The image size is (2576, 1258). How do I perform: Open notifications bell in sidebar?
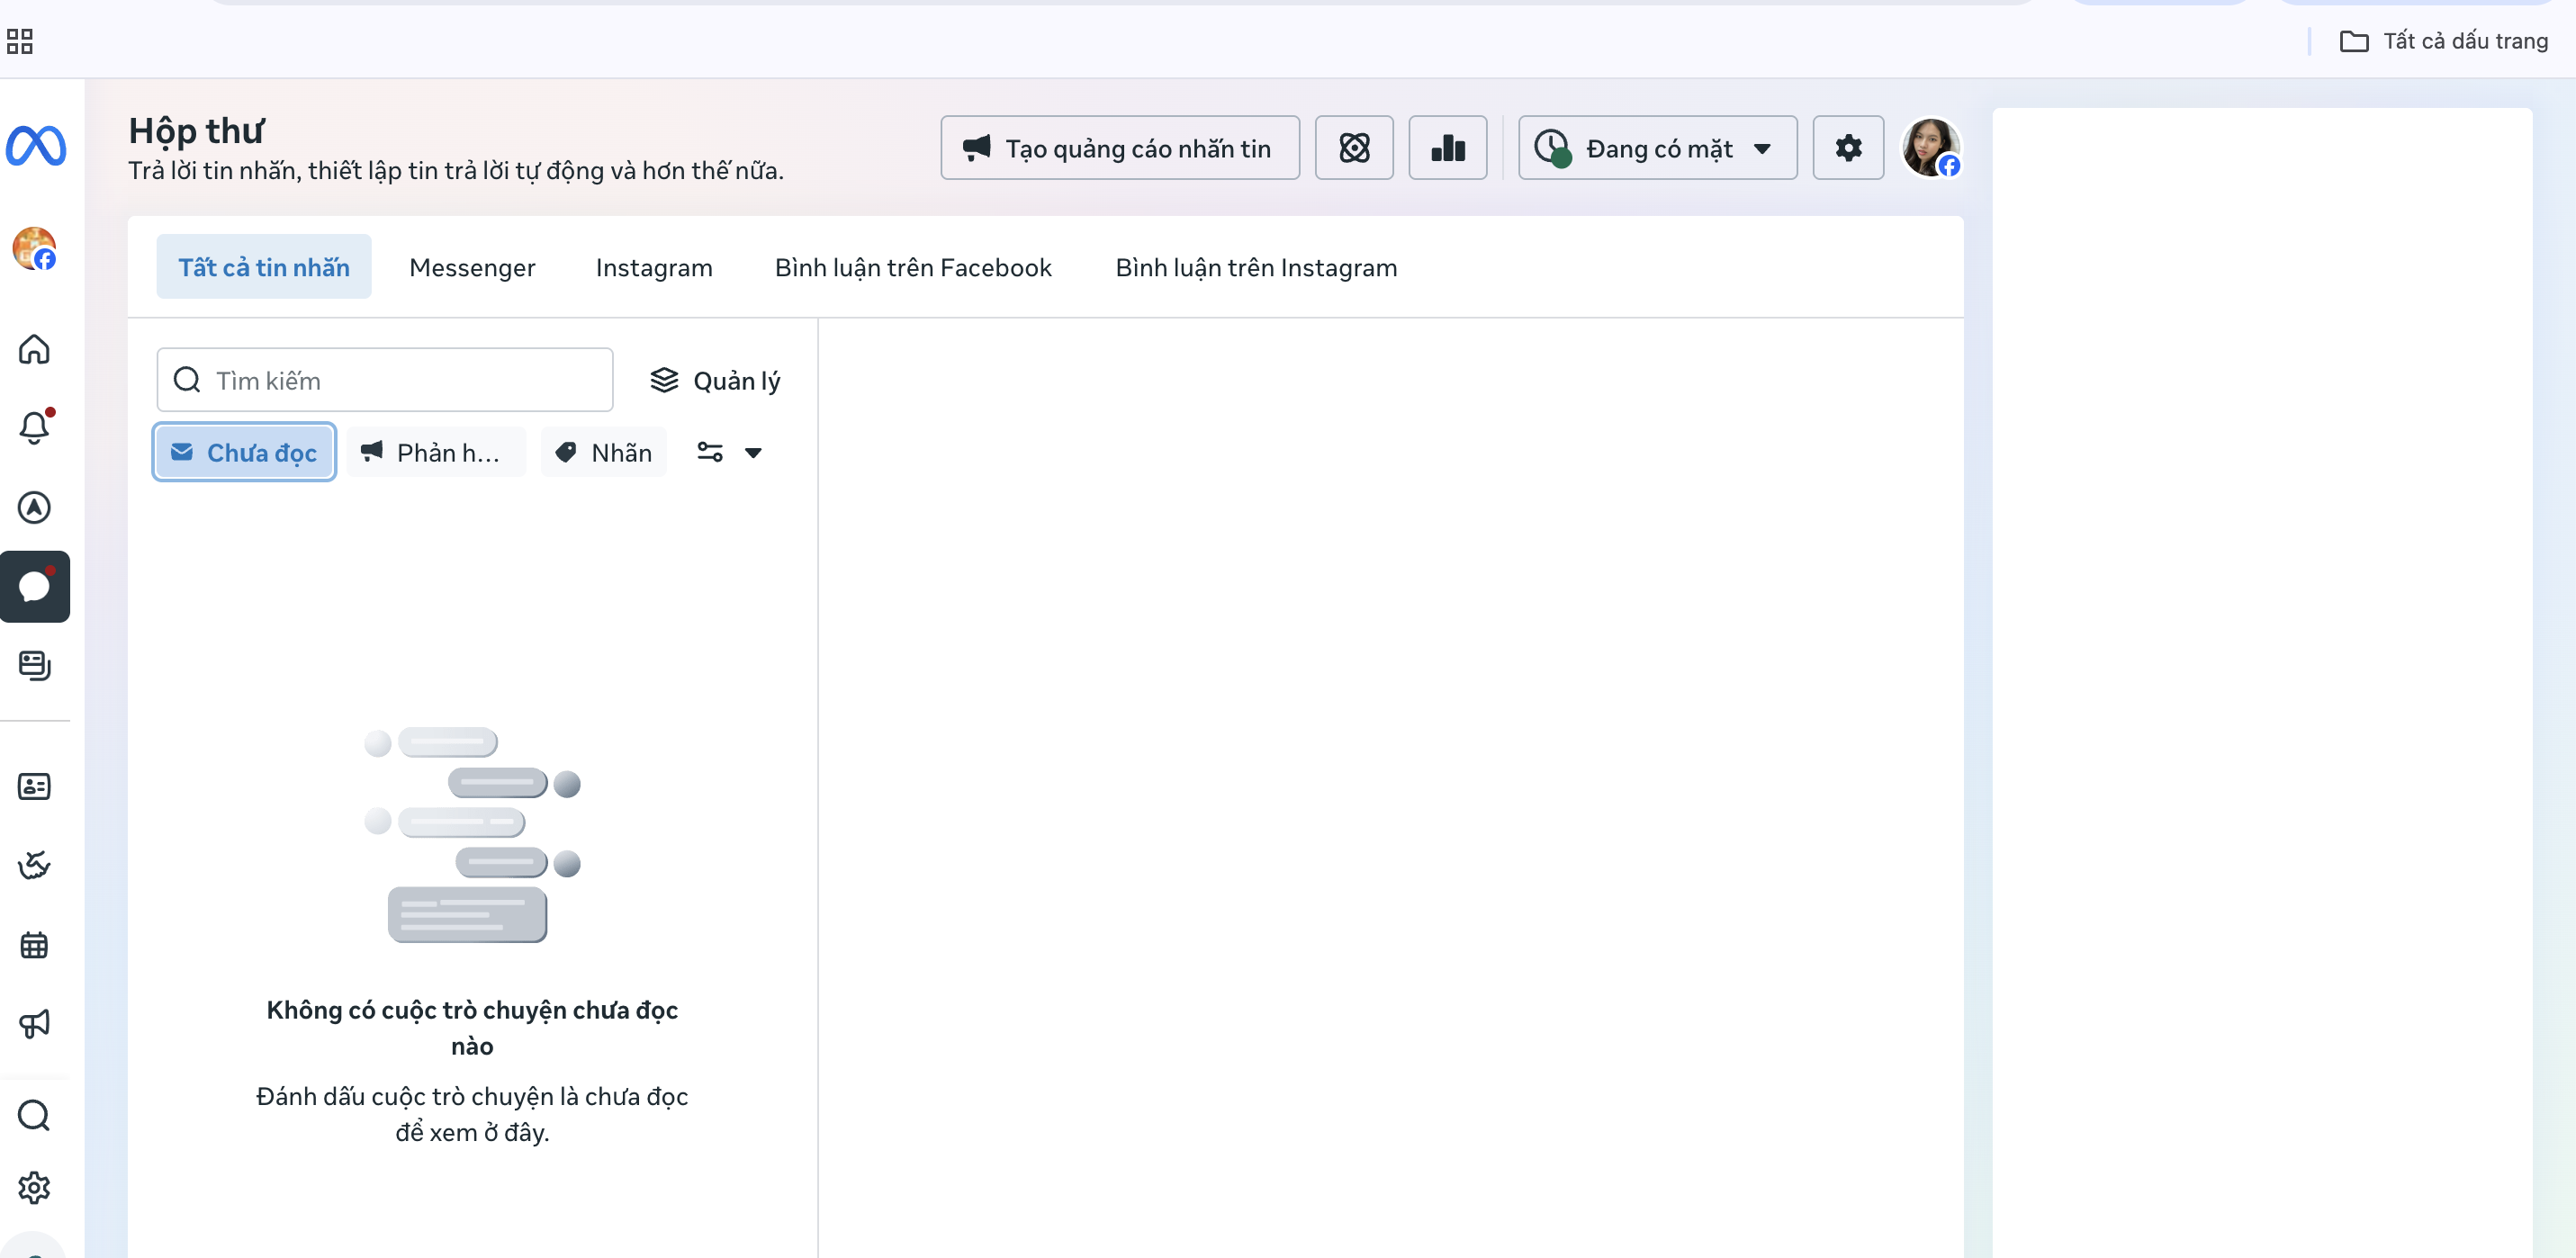(34, 428)
